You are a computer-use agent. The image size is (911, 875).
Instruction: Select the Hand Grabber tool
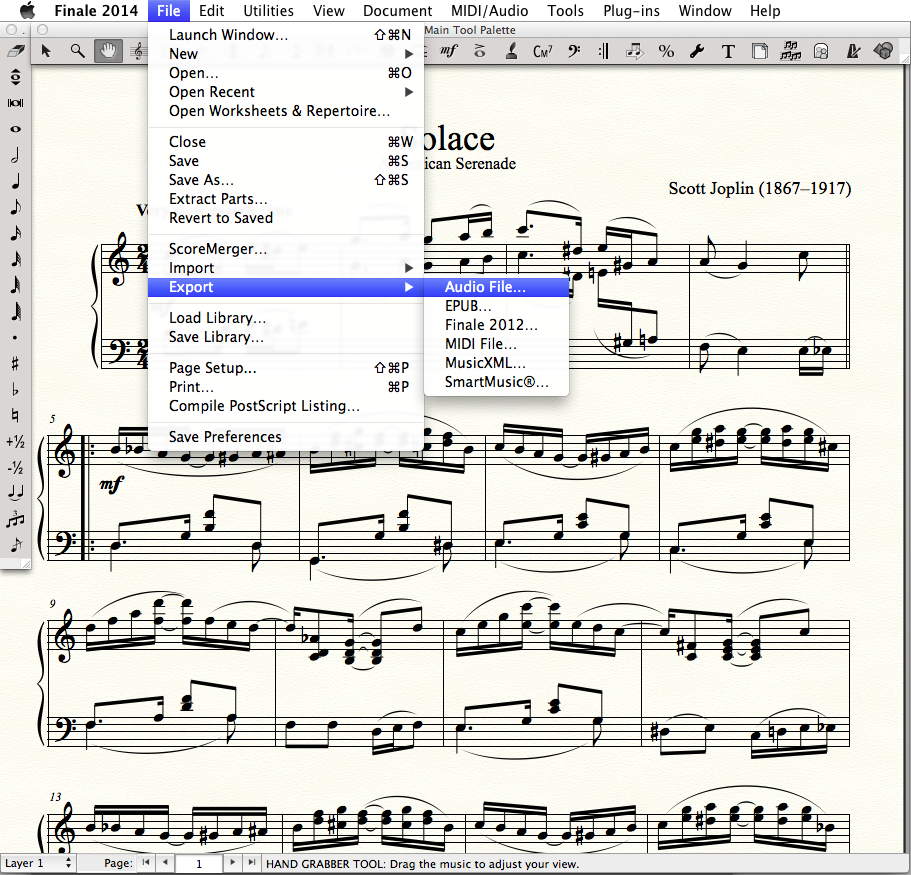[108, 51]
